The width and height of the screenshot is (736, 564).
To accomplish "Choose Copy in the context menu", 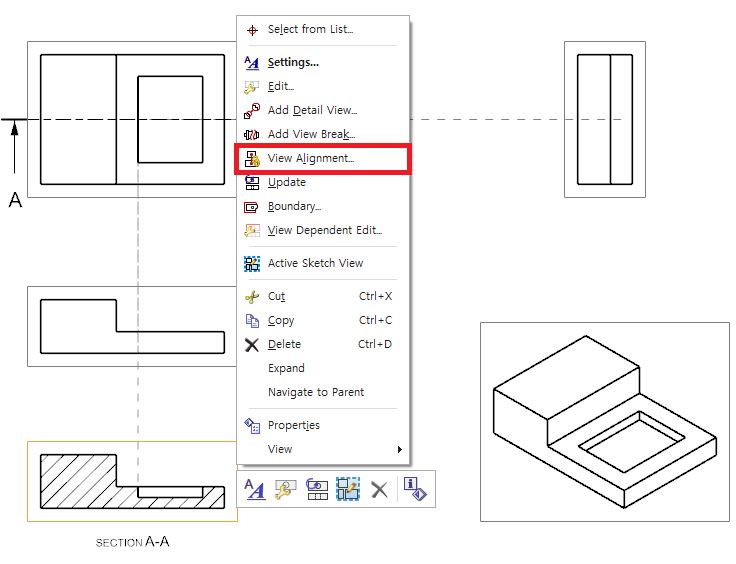I will (281, 320).
